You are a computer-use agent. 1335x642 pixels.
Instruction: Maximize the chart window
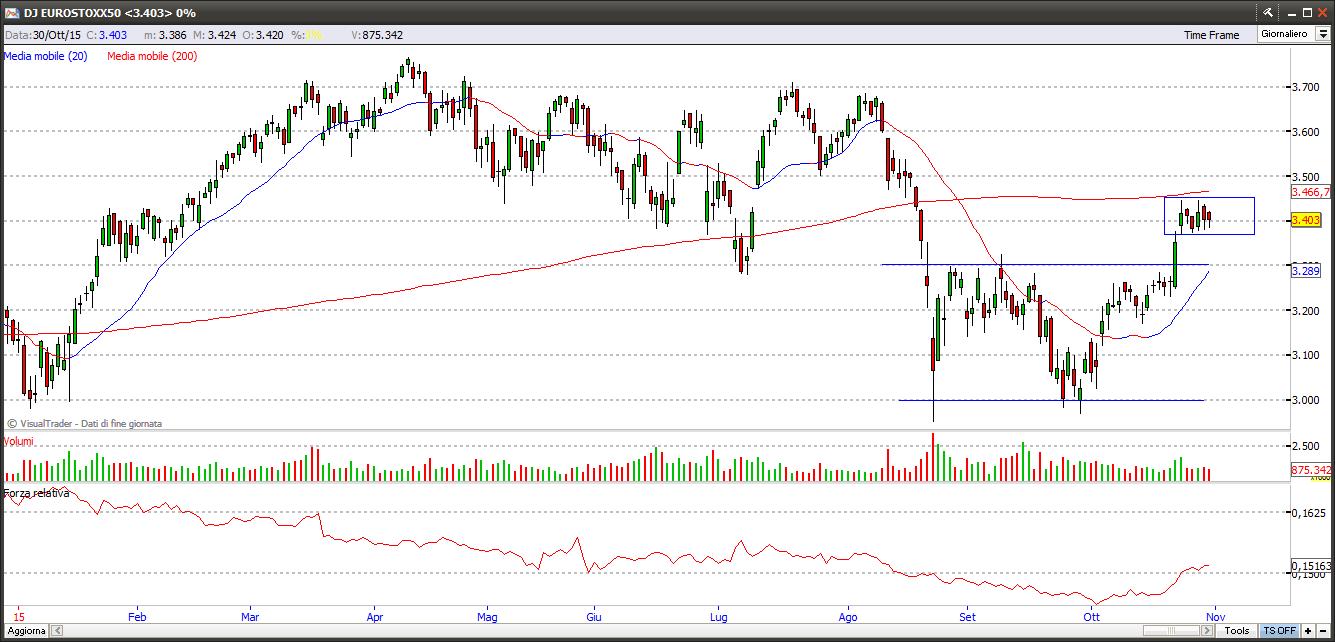tap(1306, 12)
